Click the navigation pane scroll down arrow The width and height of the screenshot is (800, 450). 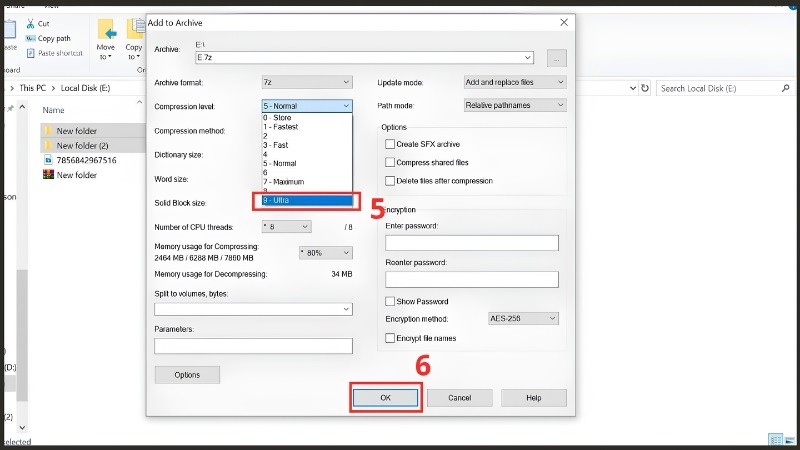(22, 428)
